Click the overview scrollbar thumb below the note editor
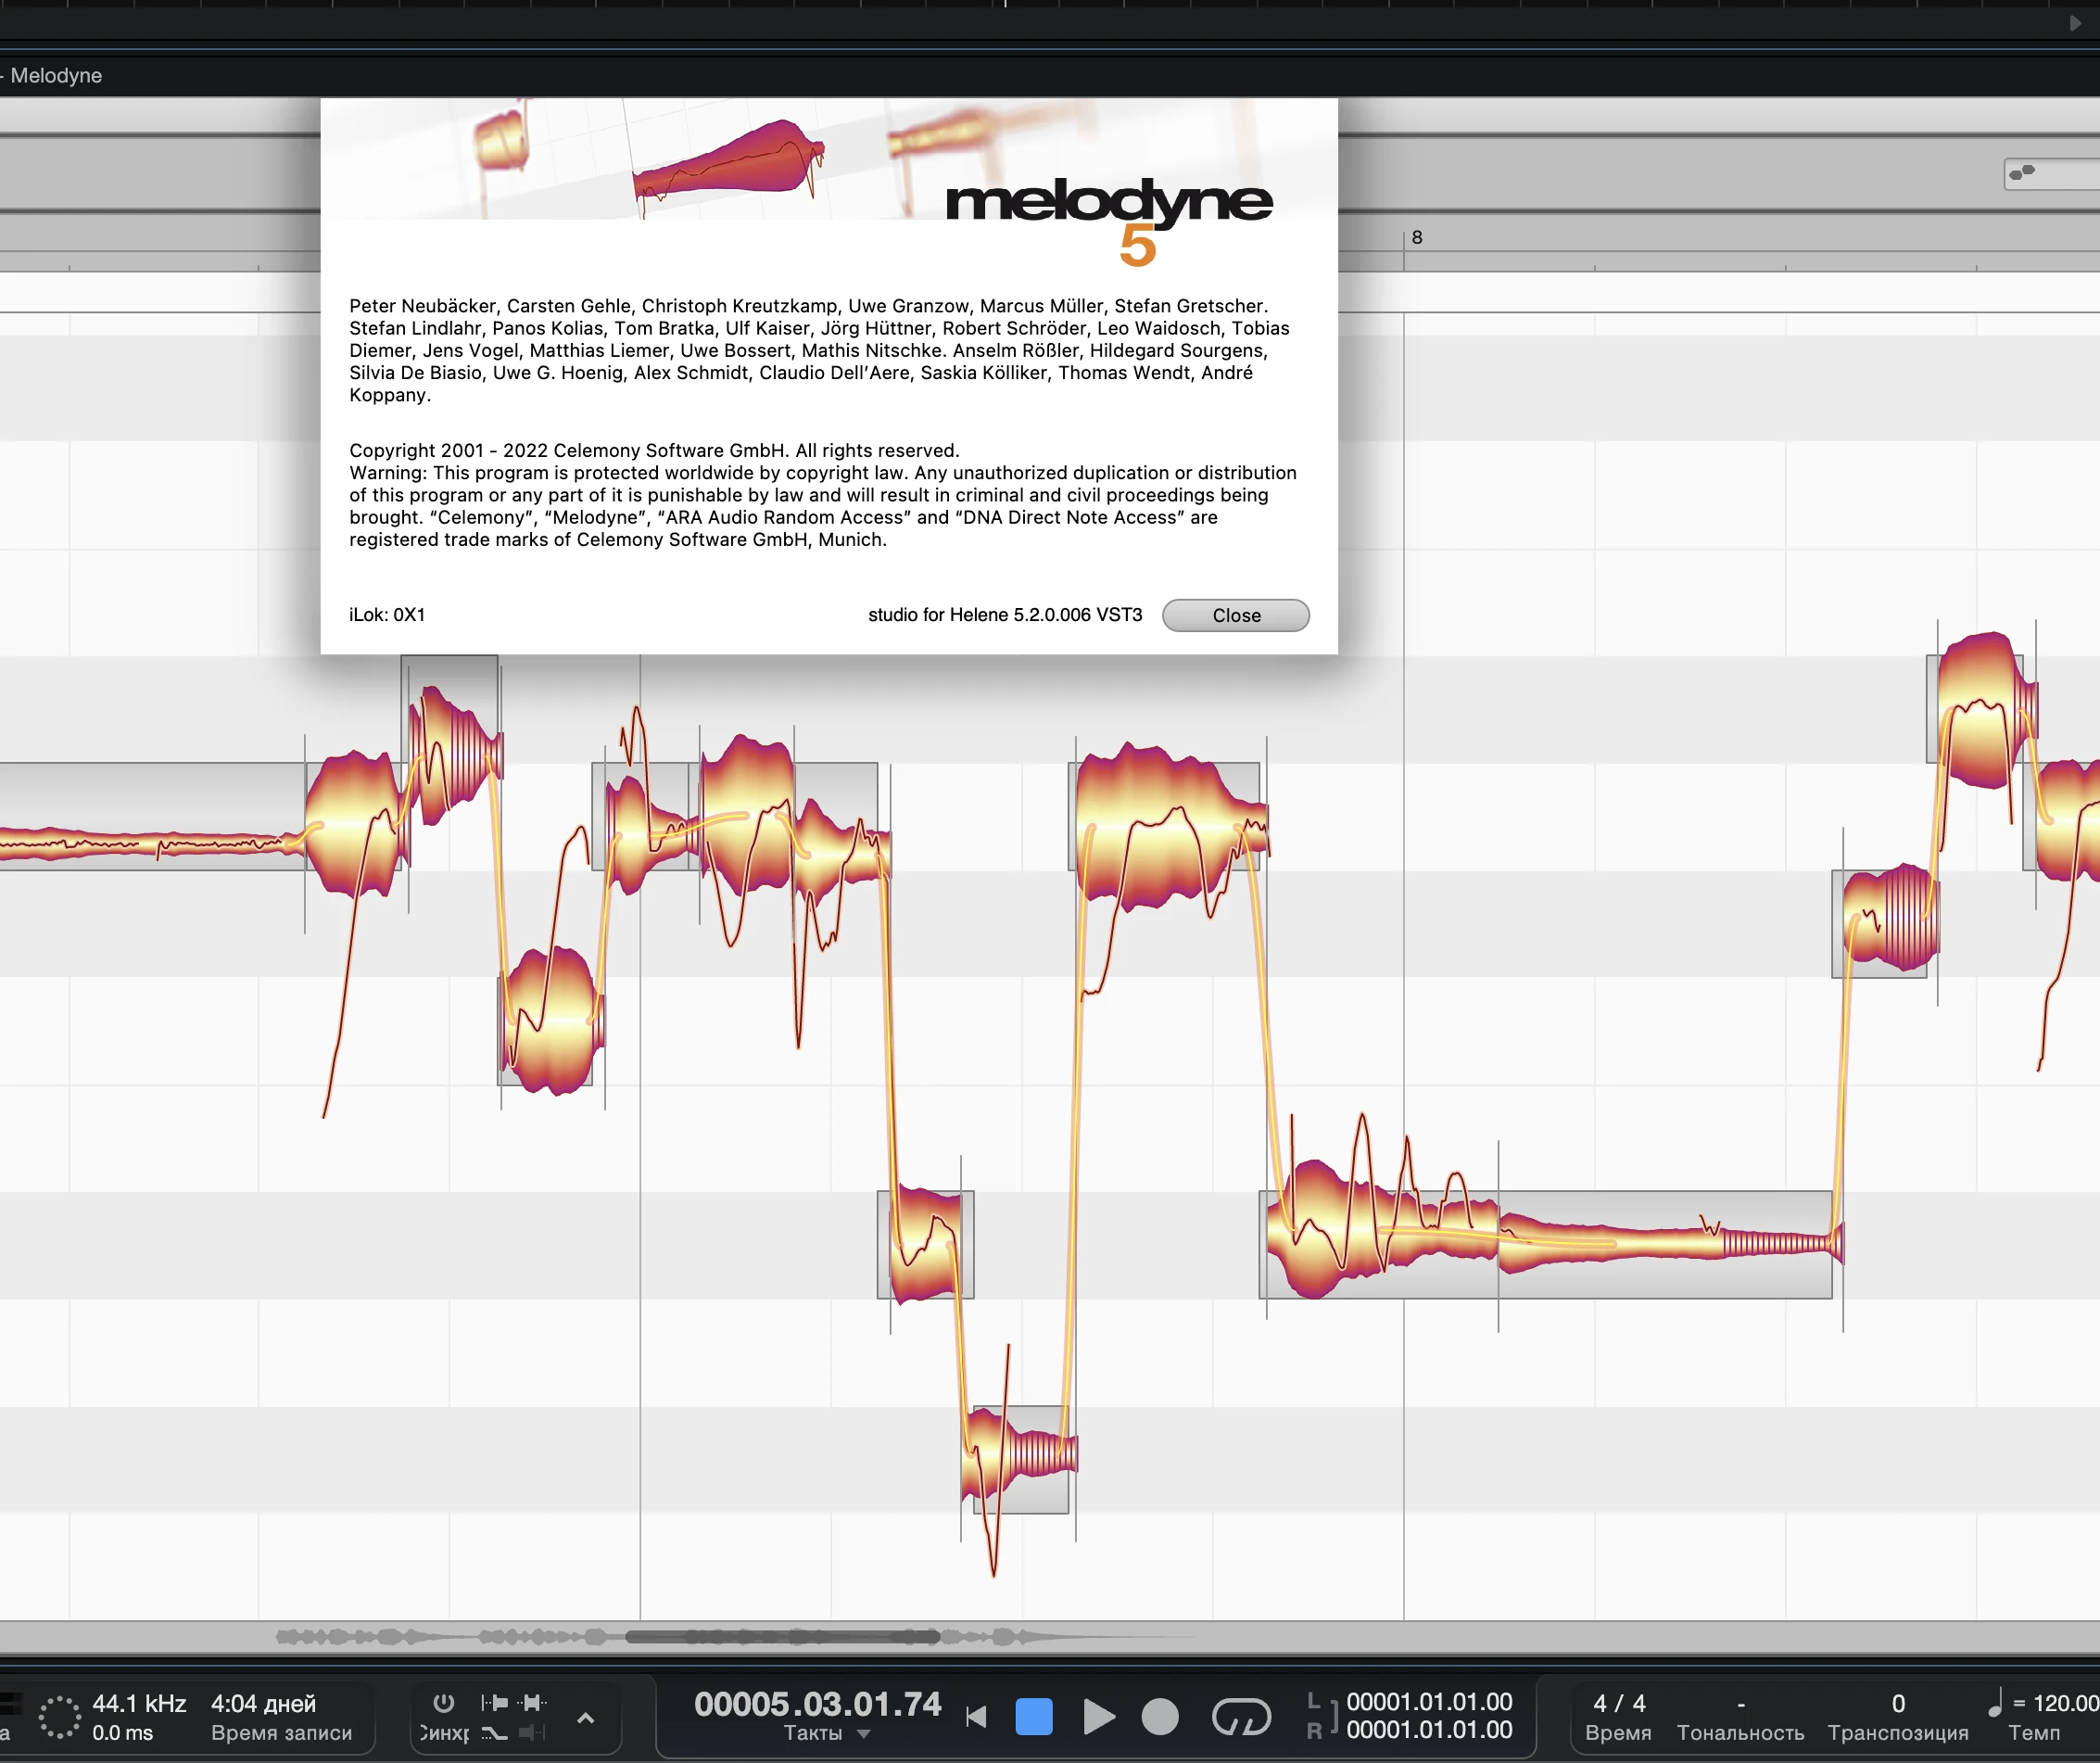This screenshot has height=1763, width=2100. (x=782, y=1637)
